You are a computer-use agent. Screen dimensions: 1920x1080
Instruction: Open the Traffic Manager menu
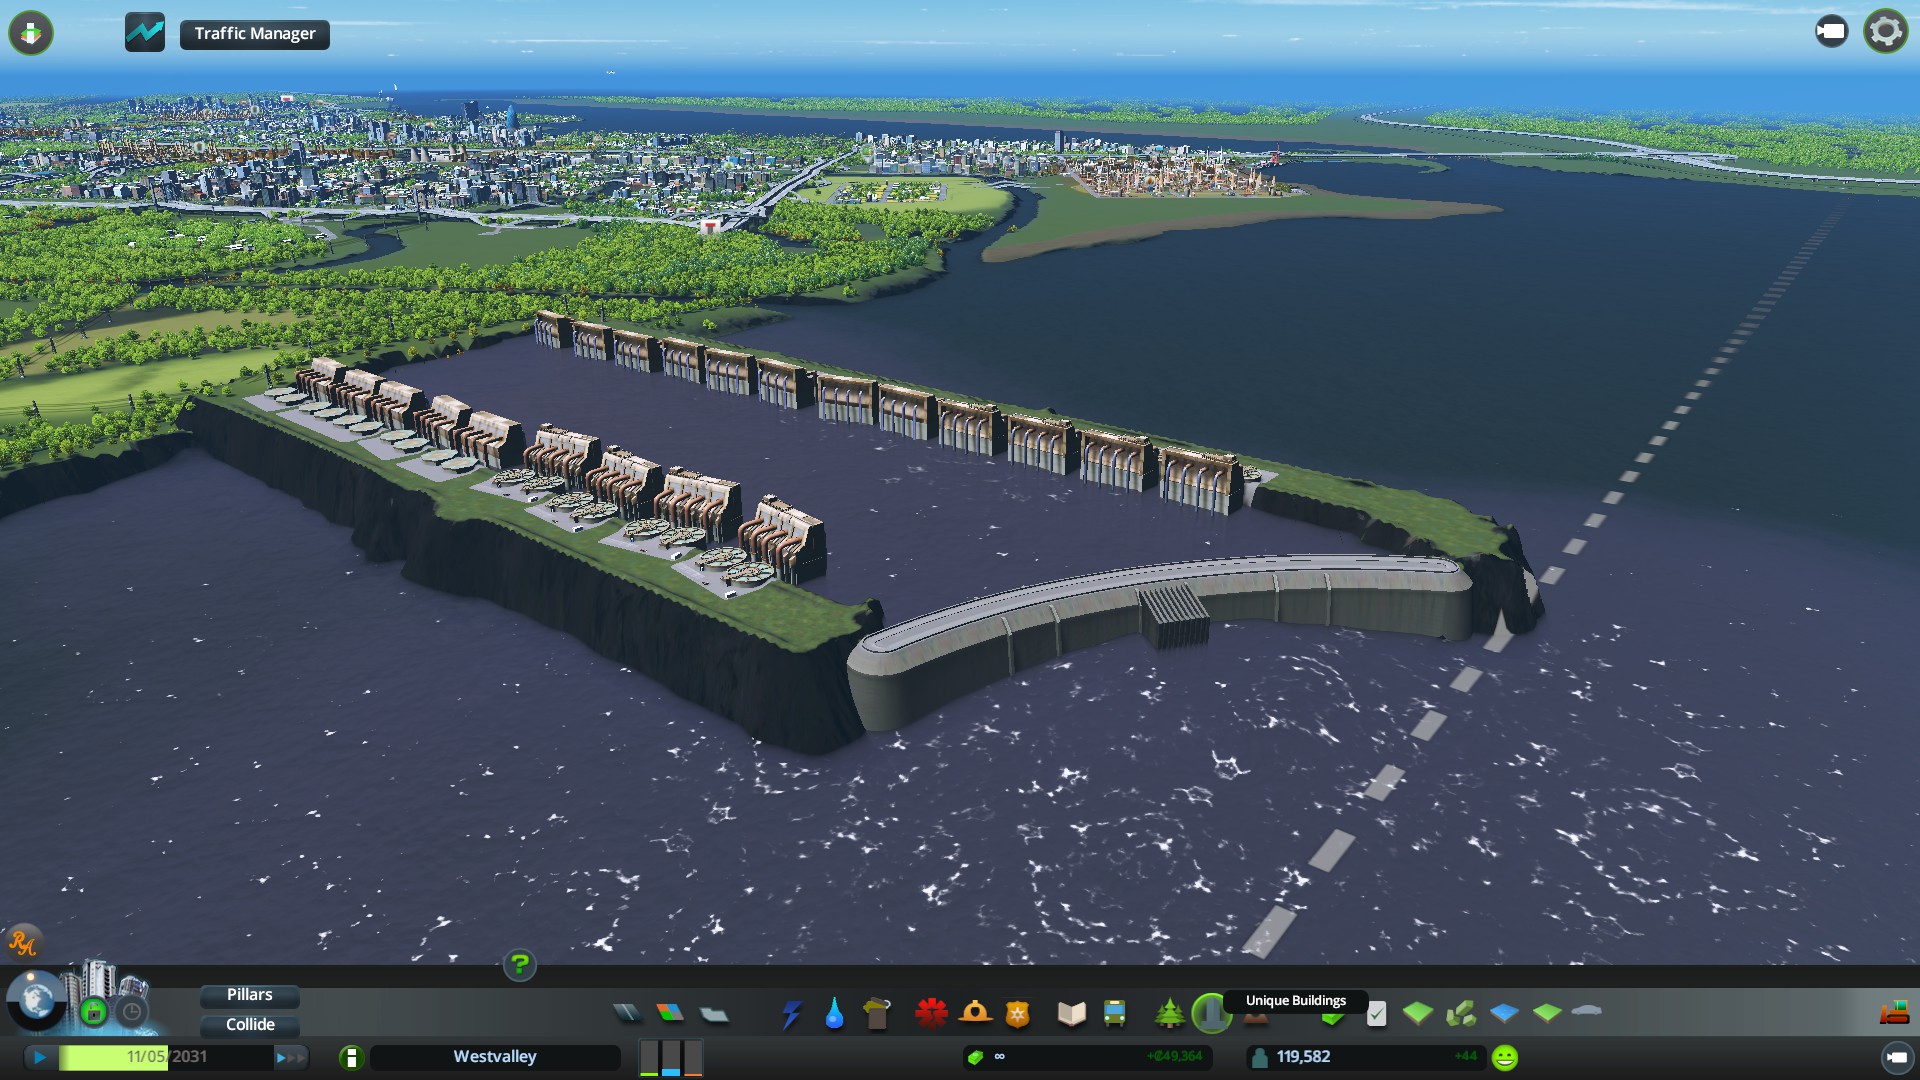coord(254,34)
